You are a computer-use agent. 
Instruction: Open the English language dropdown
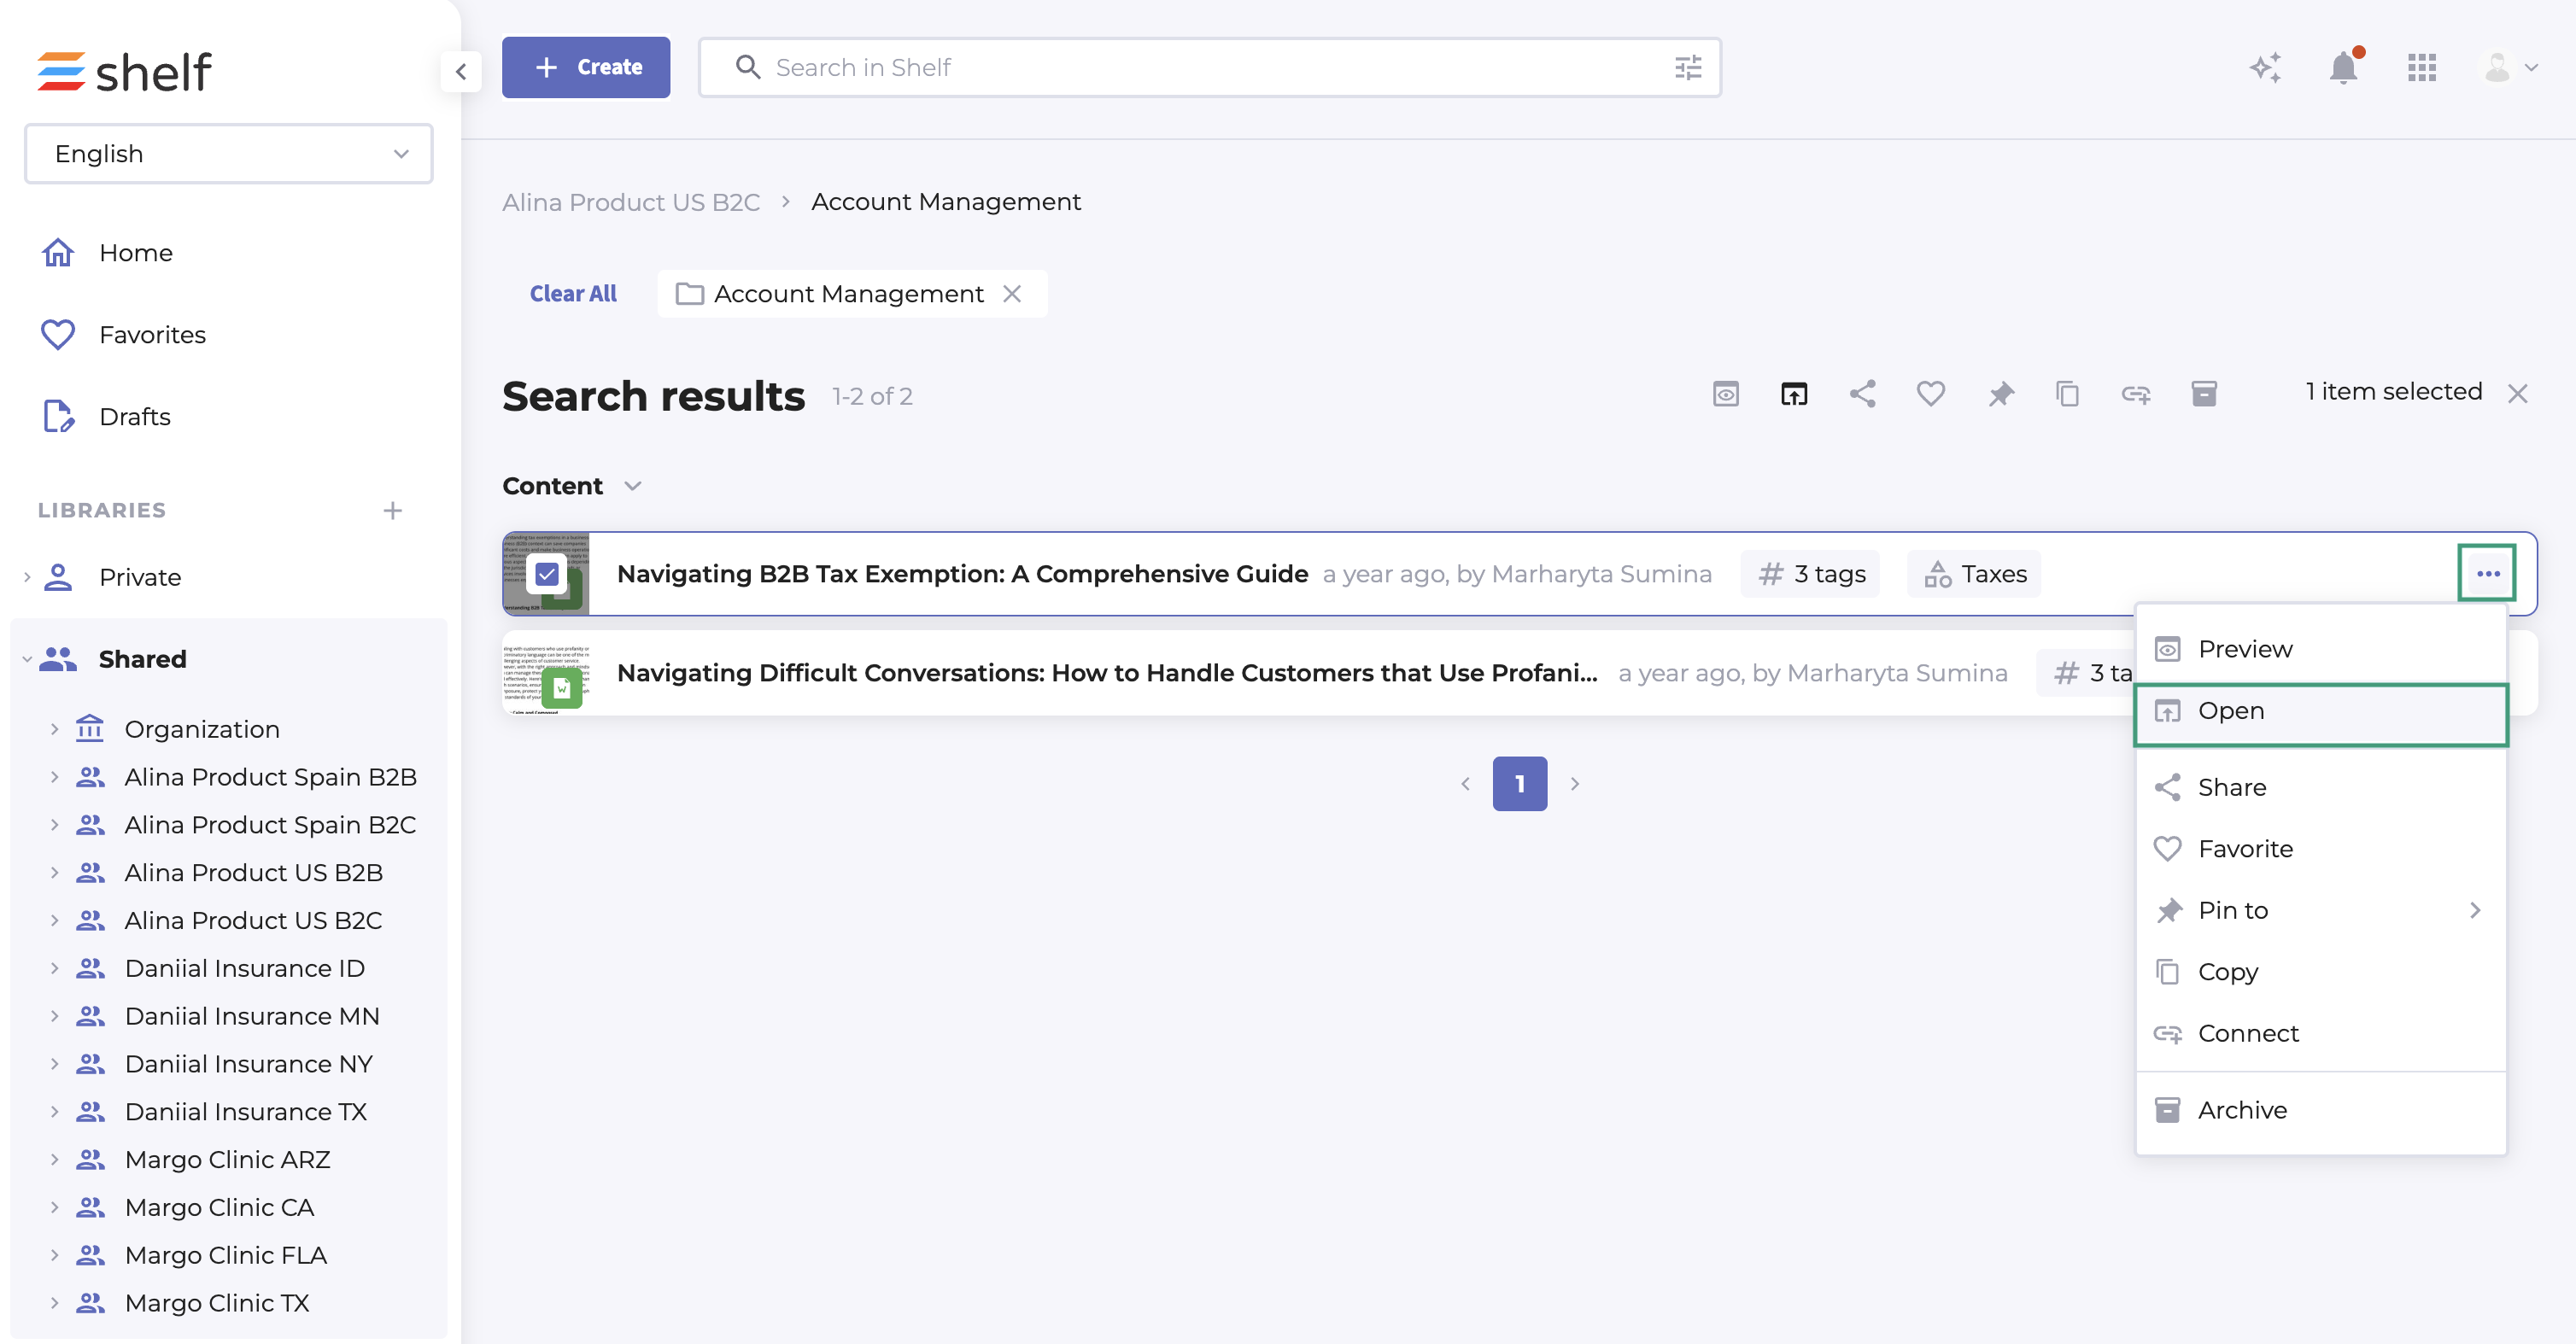[x=229, y=154]
